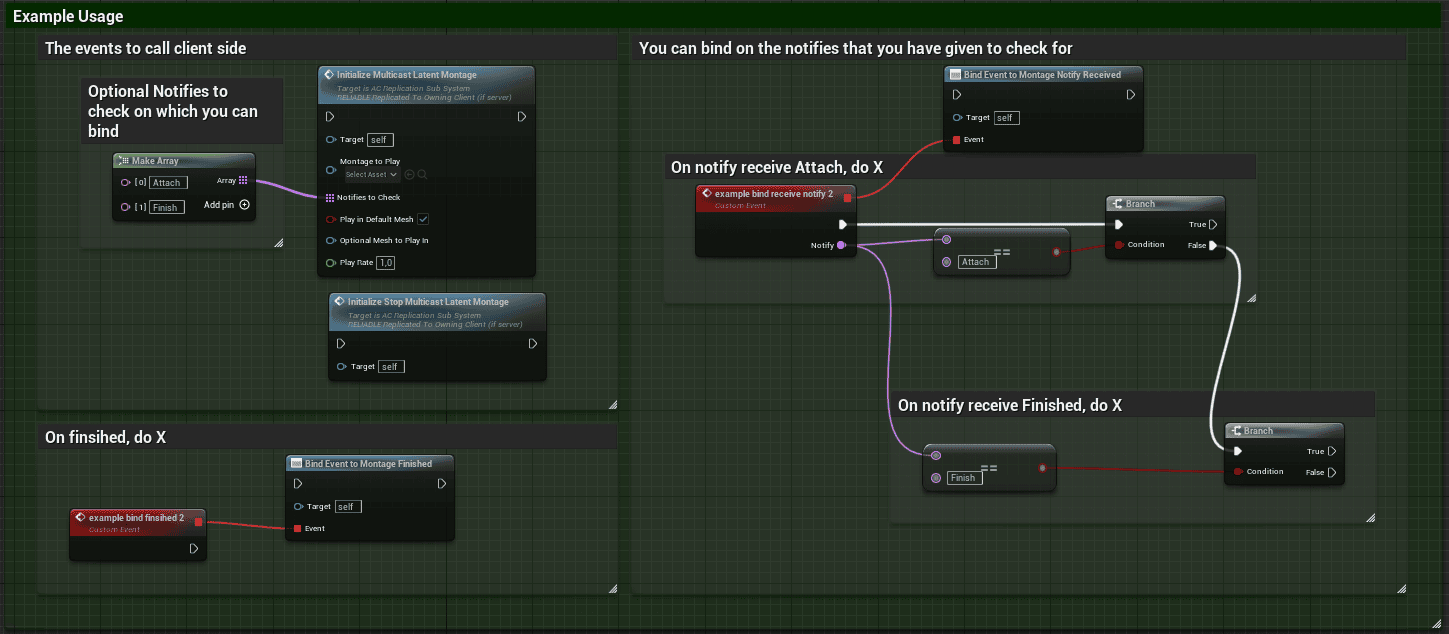Click the exec output pin of Bind Event to Montage Finished
This screenshot has width=1449, height=634.
pos(442,484)
